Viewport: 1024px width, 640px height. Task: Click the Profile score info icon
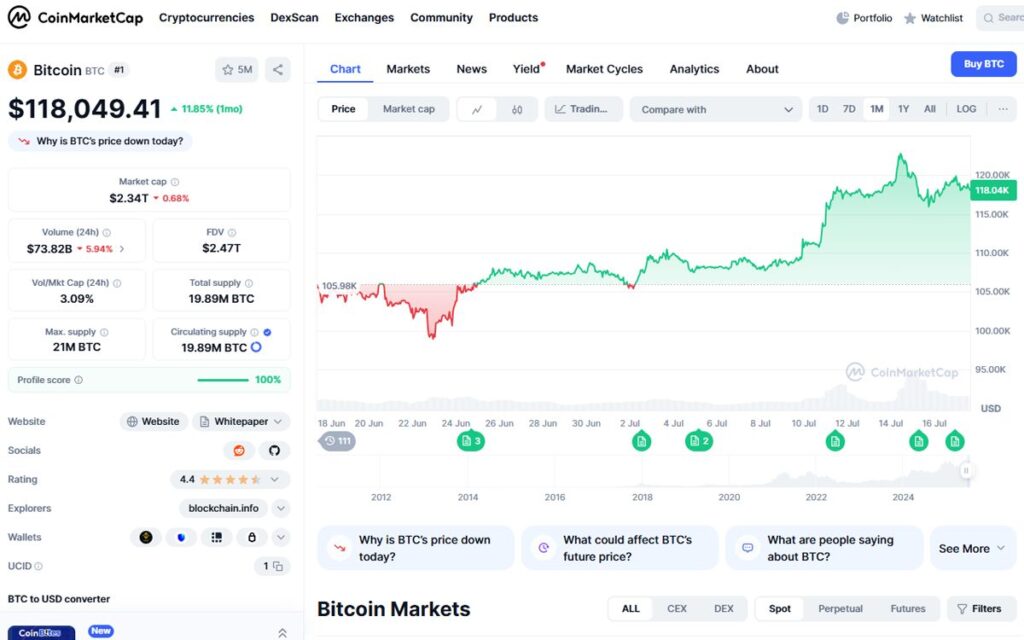pos(78,380)
